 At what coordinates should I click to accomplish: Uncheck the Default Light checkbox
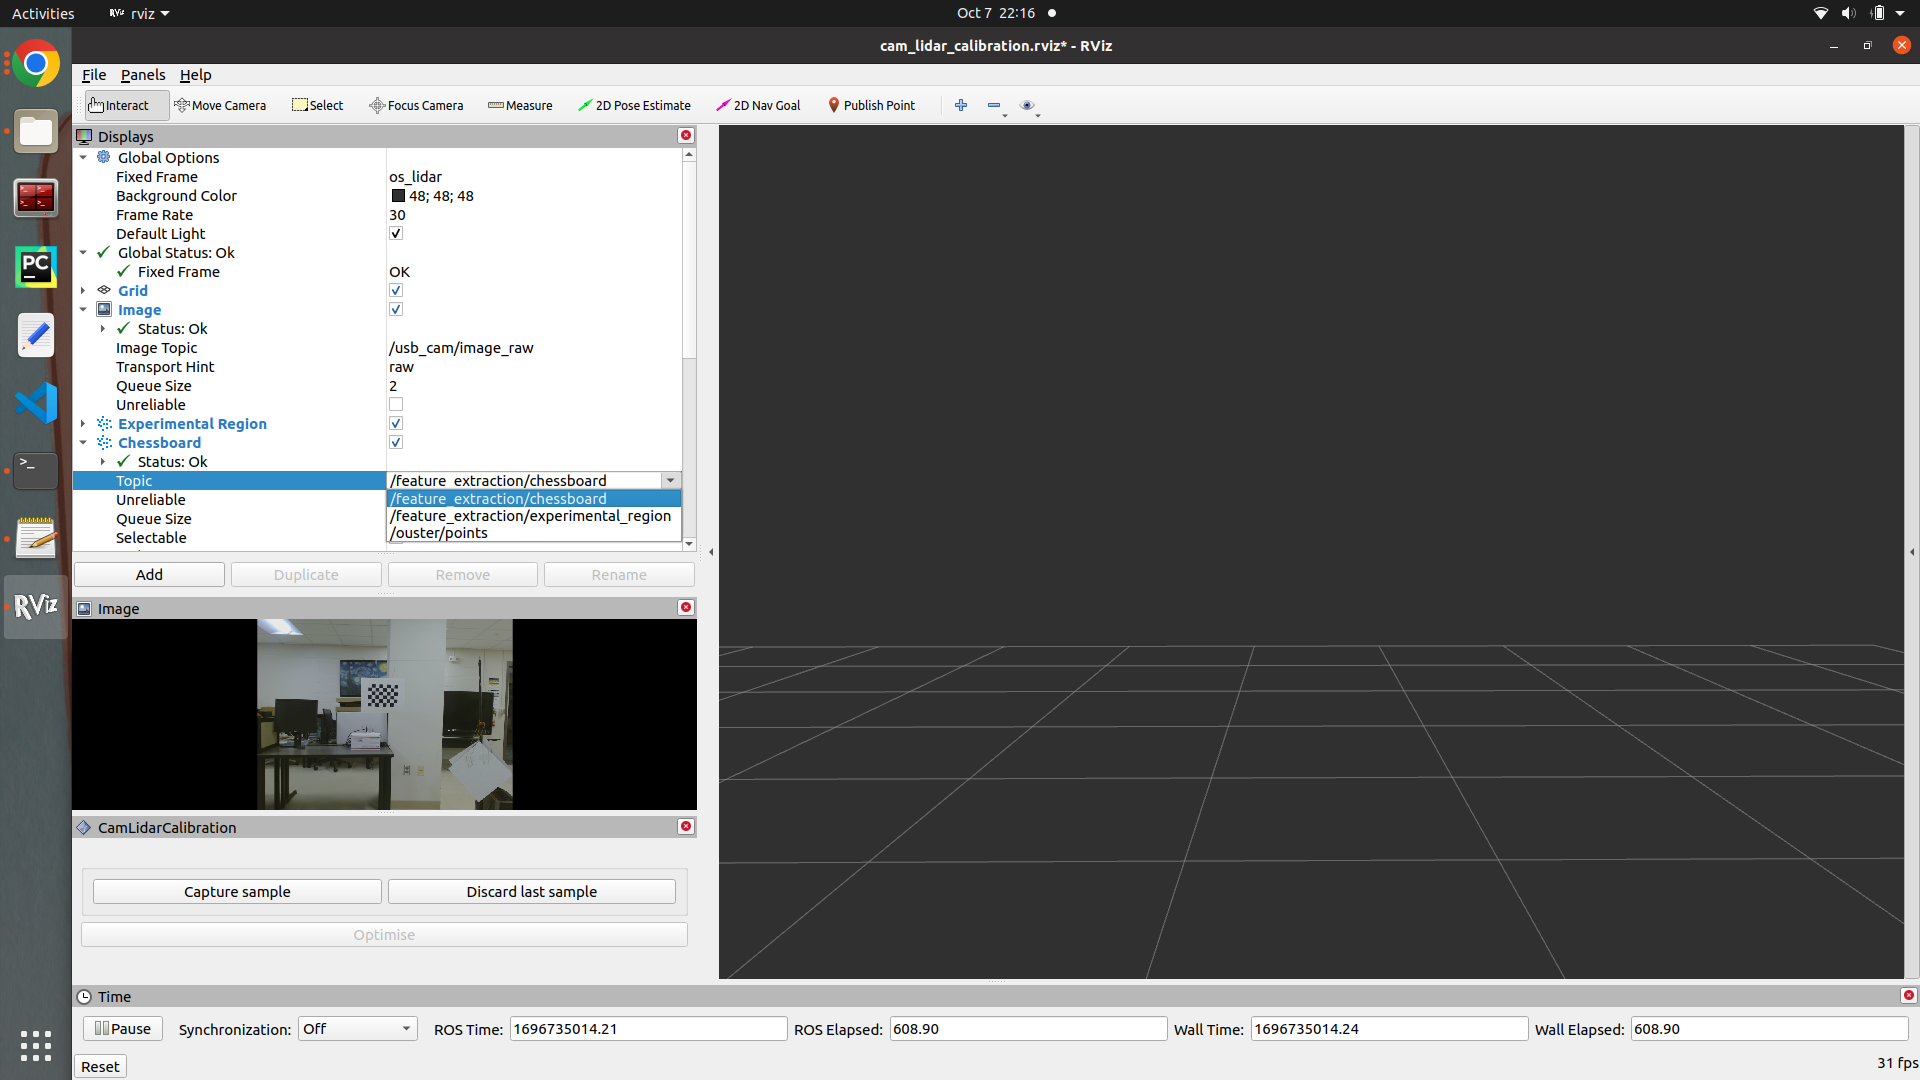pyautogui.click(x=396, y=233)
